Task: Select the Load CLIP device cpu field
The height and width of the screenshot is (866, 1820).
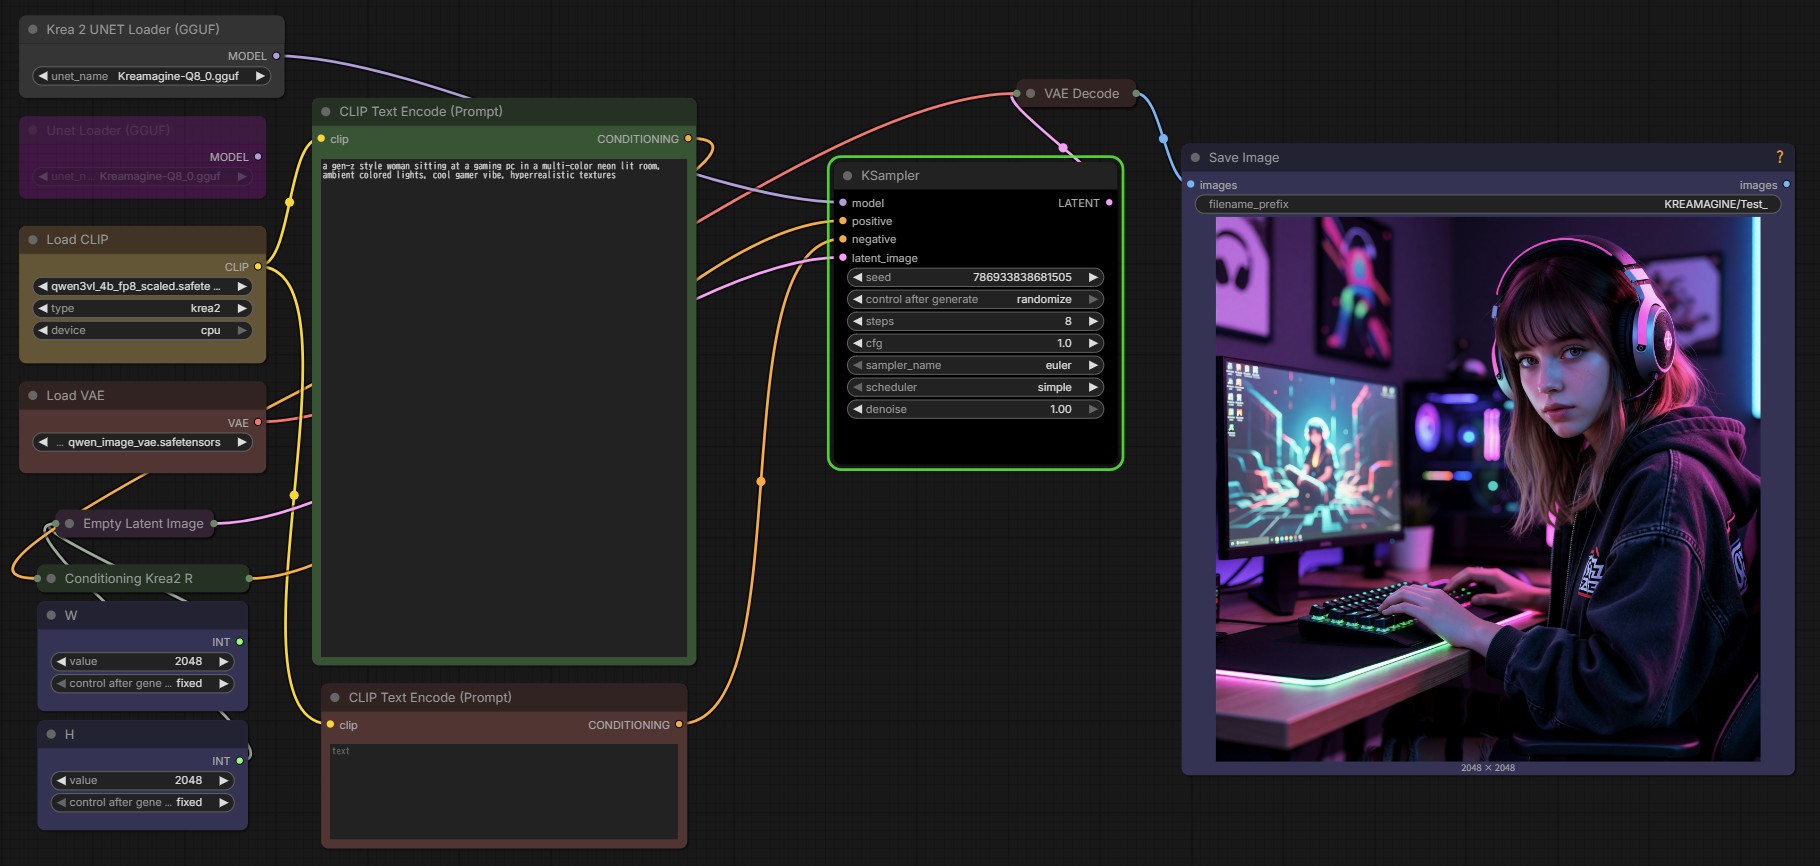Action: click(x=143, y=330)
